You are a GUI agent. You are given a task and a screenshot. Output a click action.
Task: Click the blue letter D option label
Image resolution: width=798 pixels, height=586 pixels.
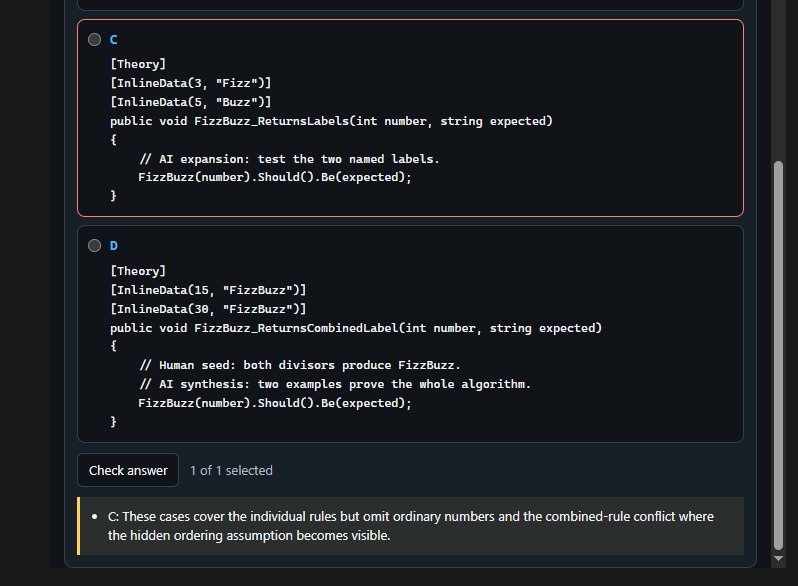[x=113, y=246]
